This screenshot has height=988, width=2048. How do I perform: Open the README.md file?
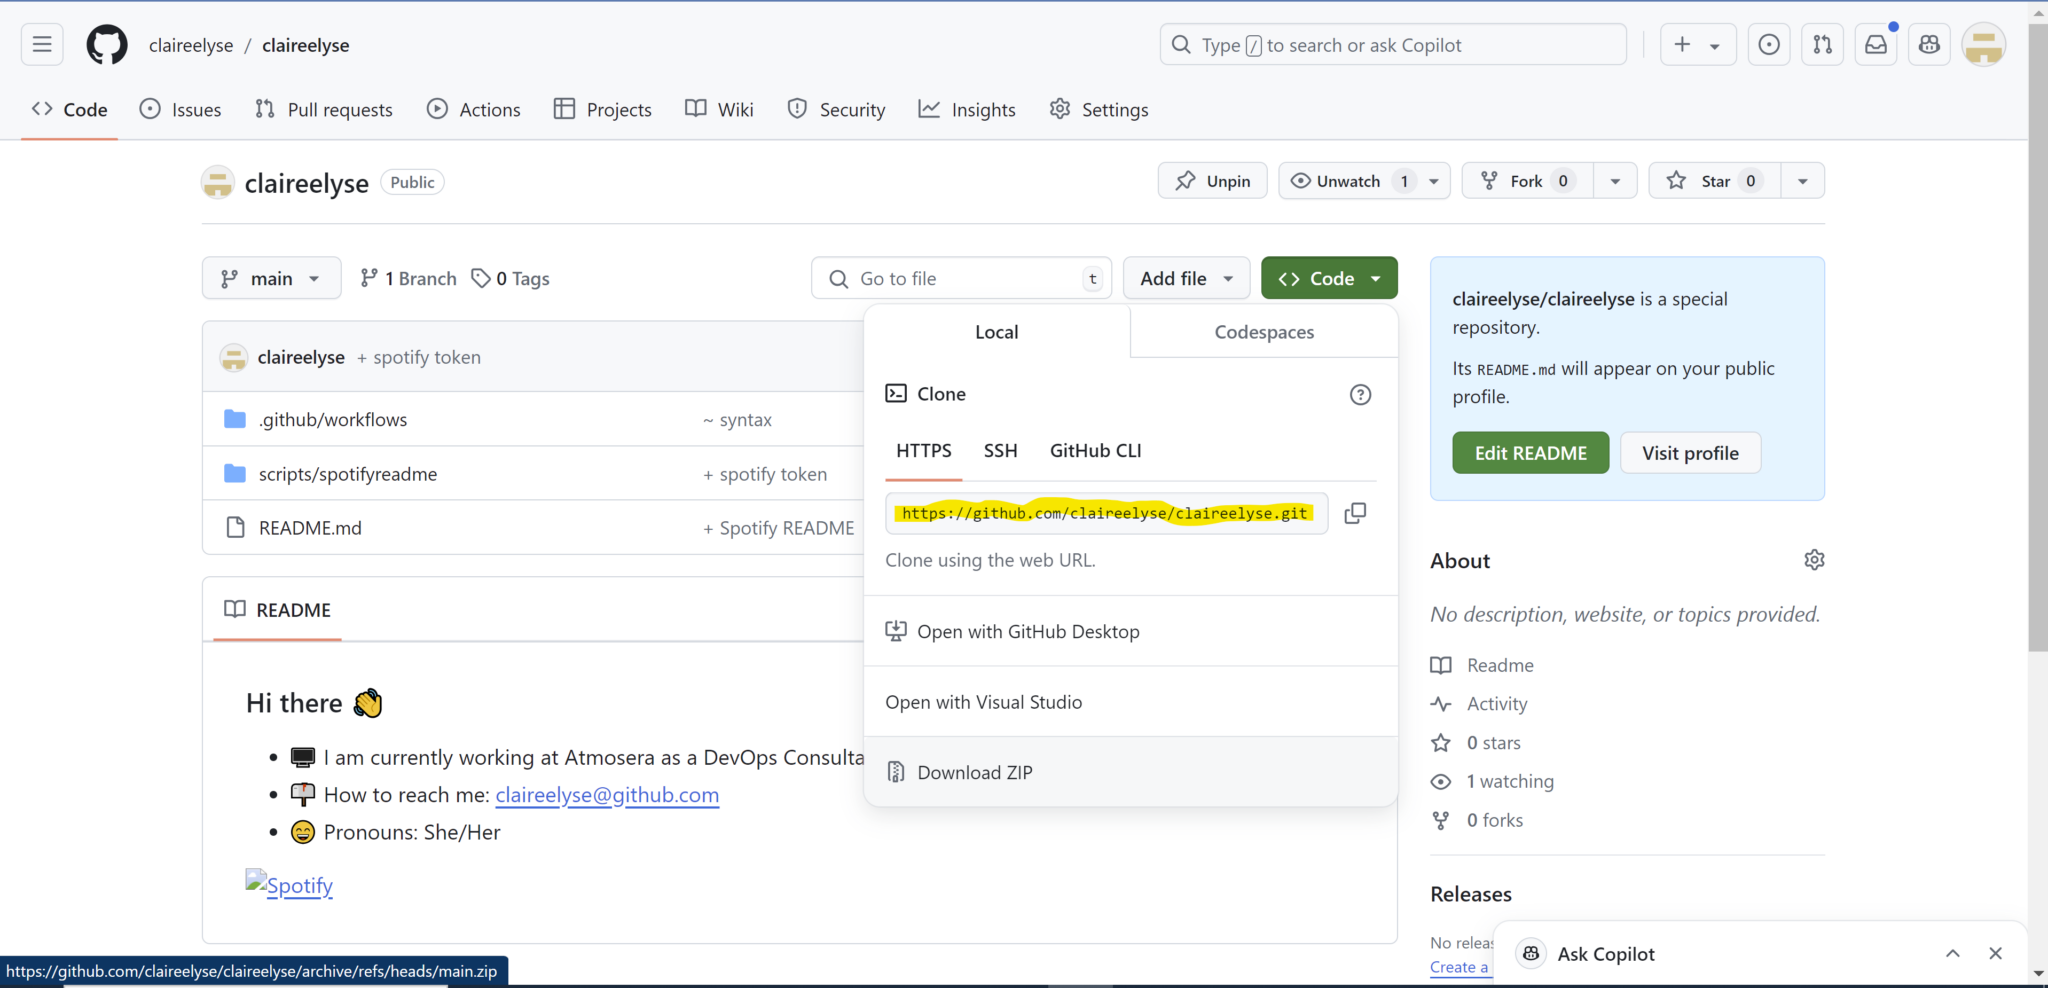point(310,528)
